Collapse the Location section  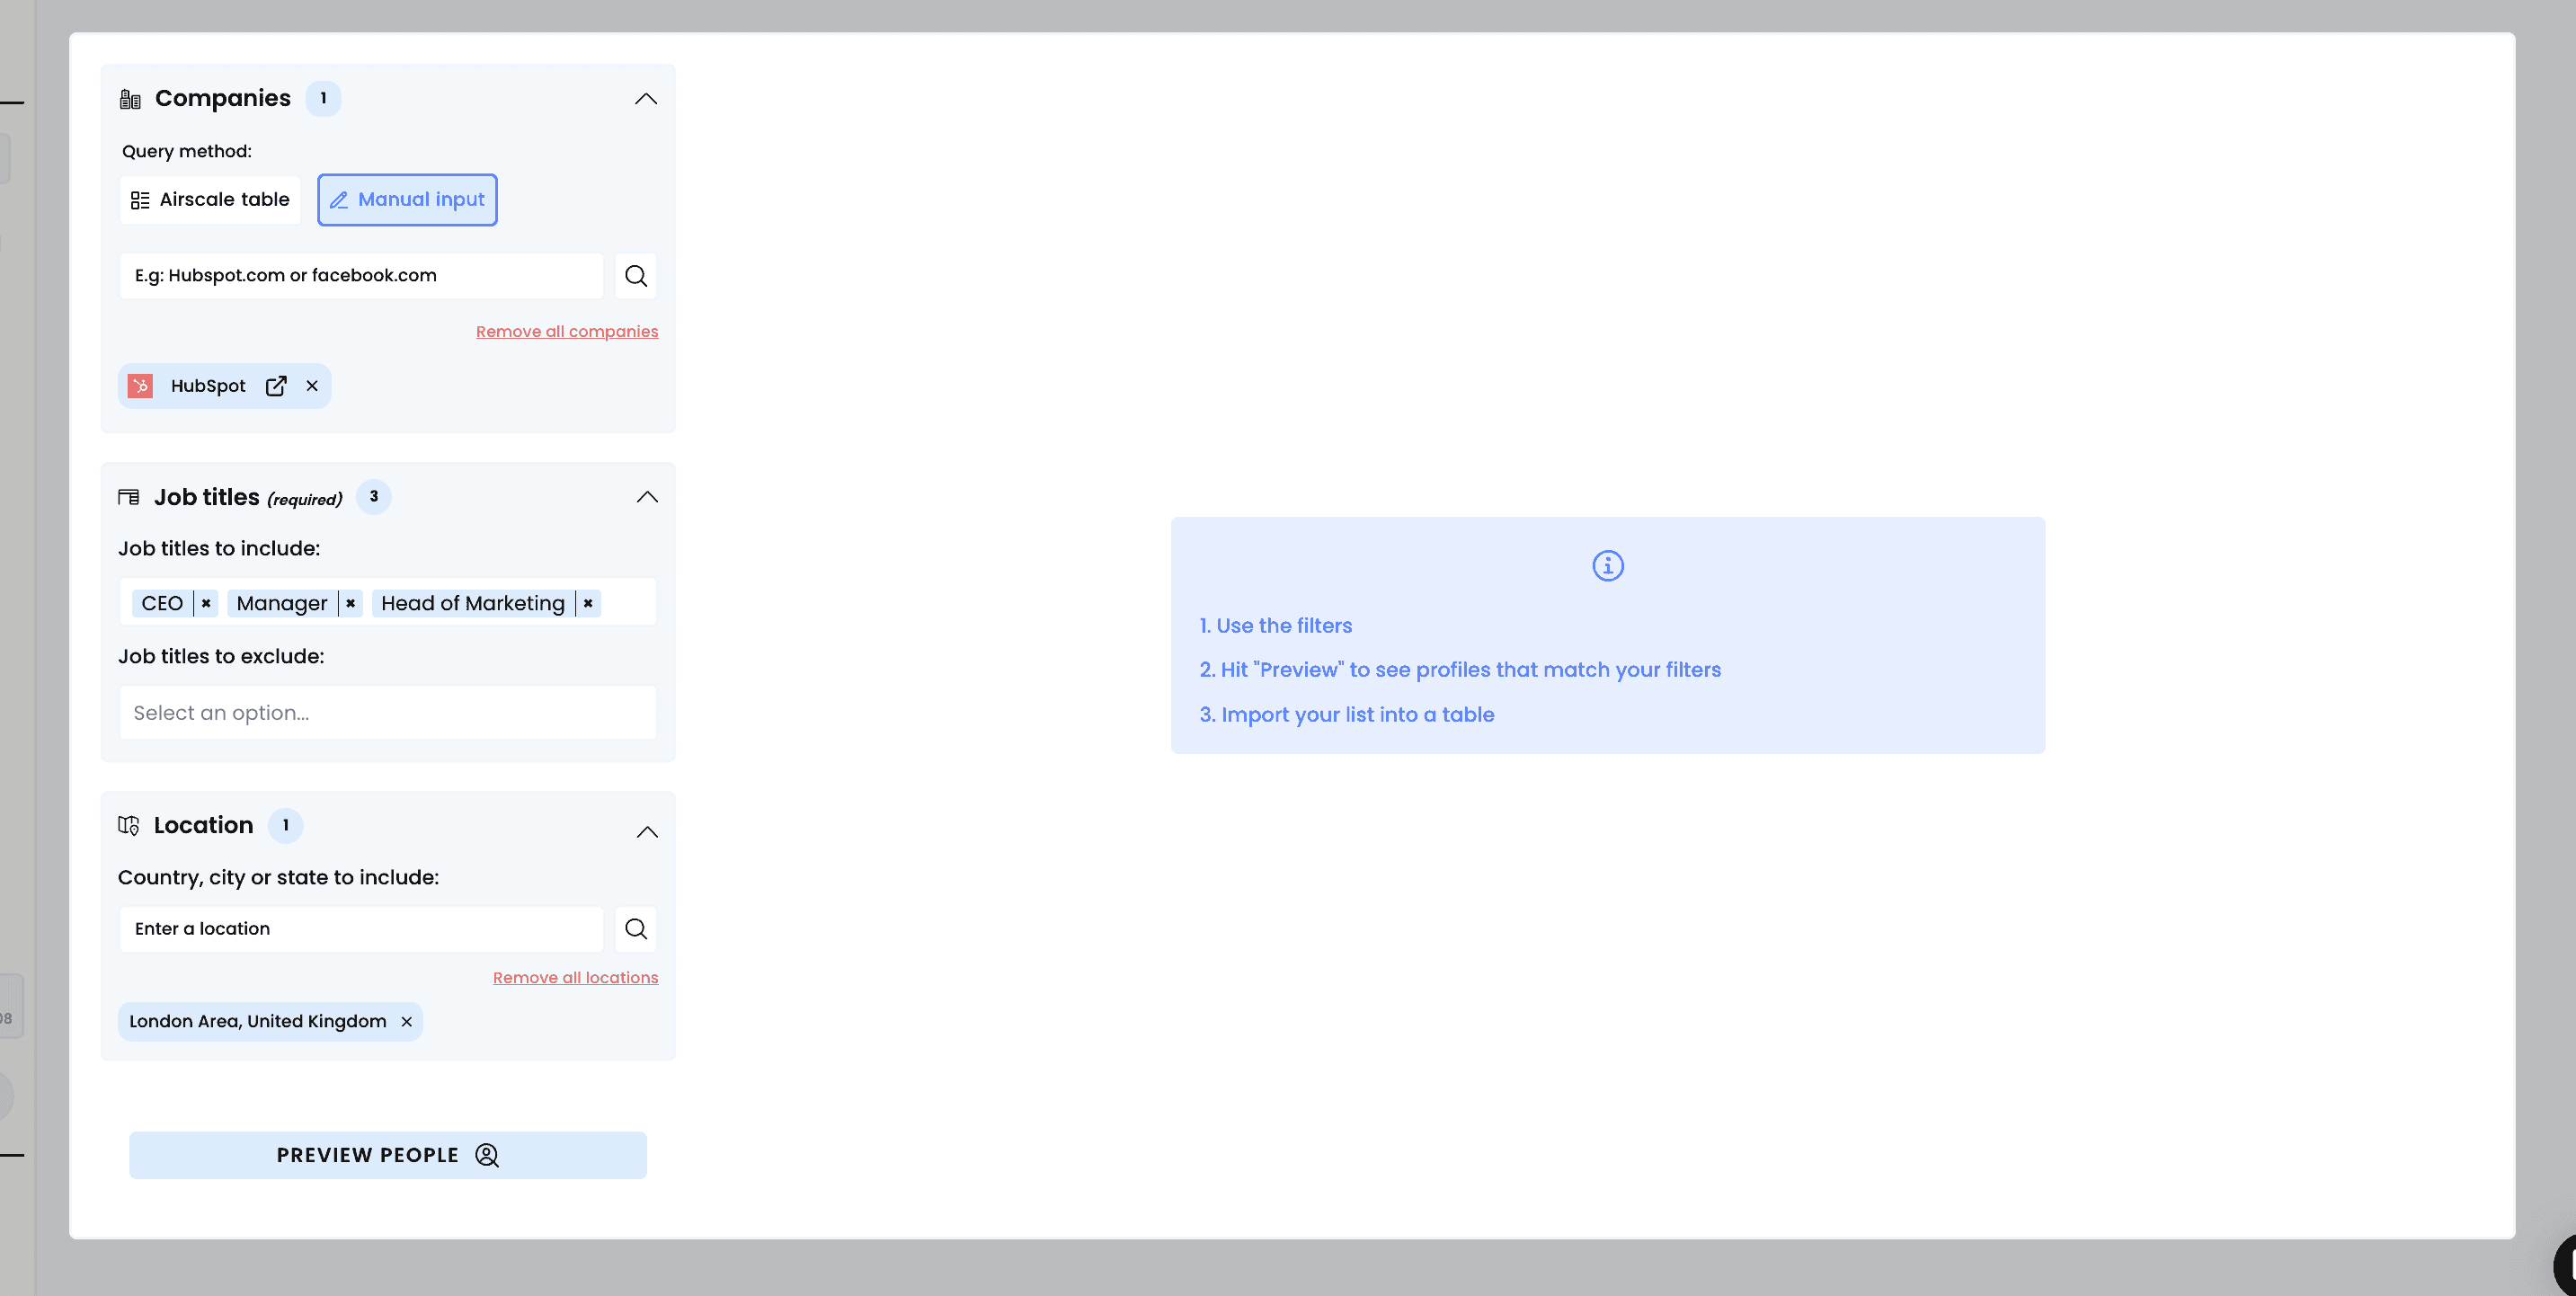click(x=647, y=832)
